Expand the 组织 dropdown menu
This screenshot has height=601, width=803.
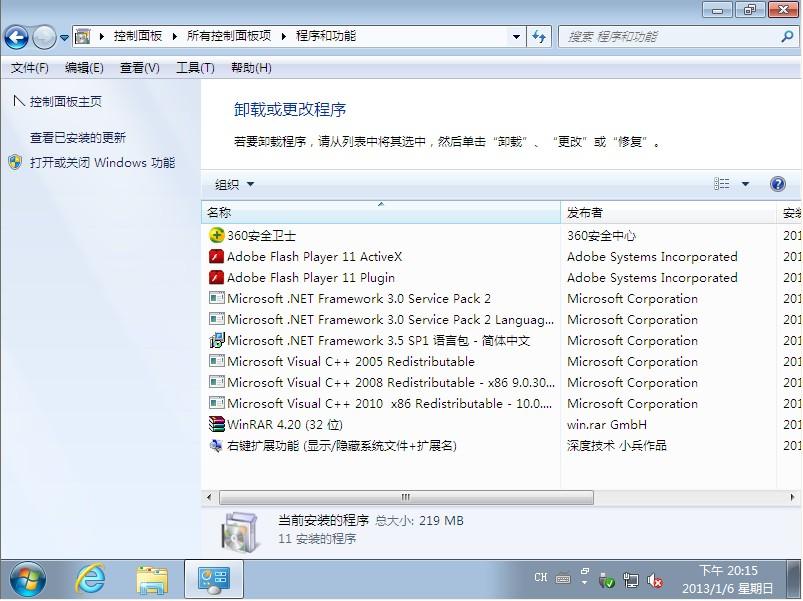[x=235, y=184]
